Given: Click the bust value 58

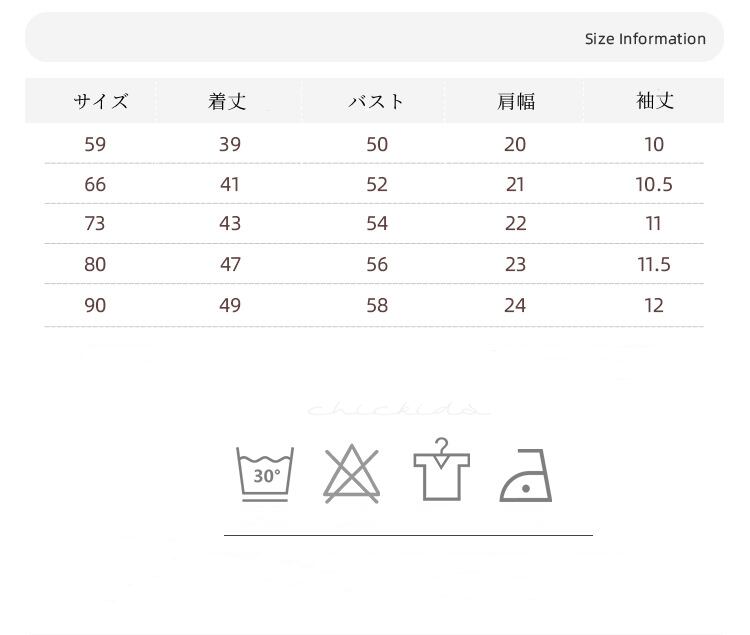Looking at the screenshot, I should click(x=377, y=306).
